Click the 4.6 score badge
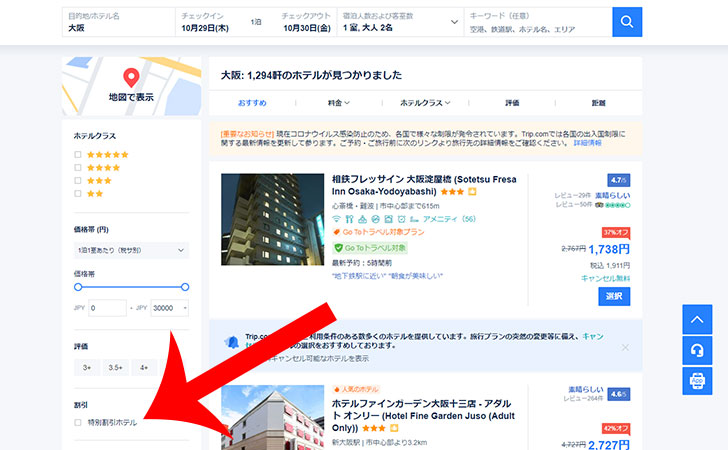This screenshot has width=728, height=450. pyautogui.click(x=618, y=394)
